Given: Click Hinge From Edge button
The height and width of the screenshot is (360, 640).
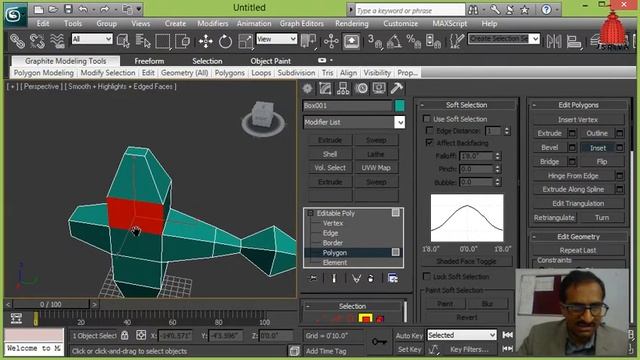Looking at the screenshot, I should pos(573,176).
